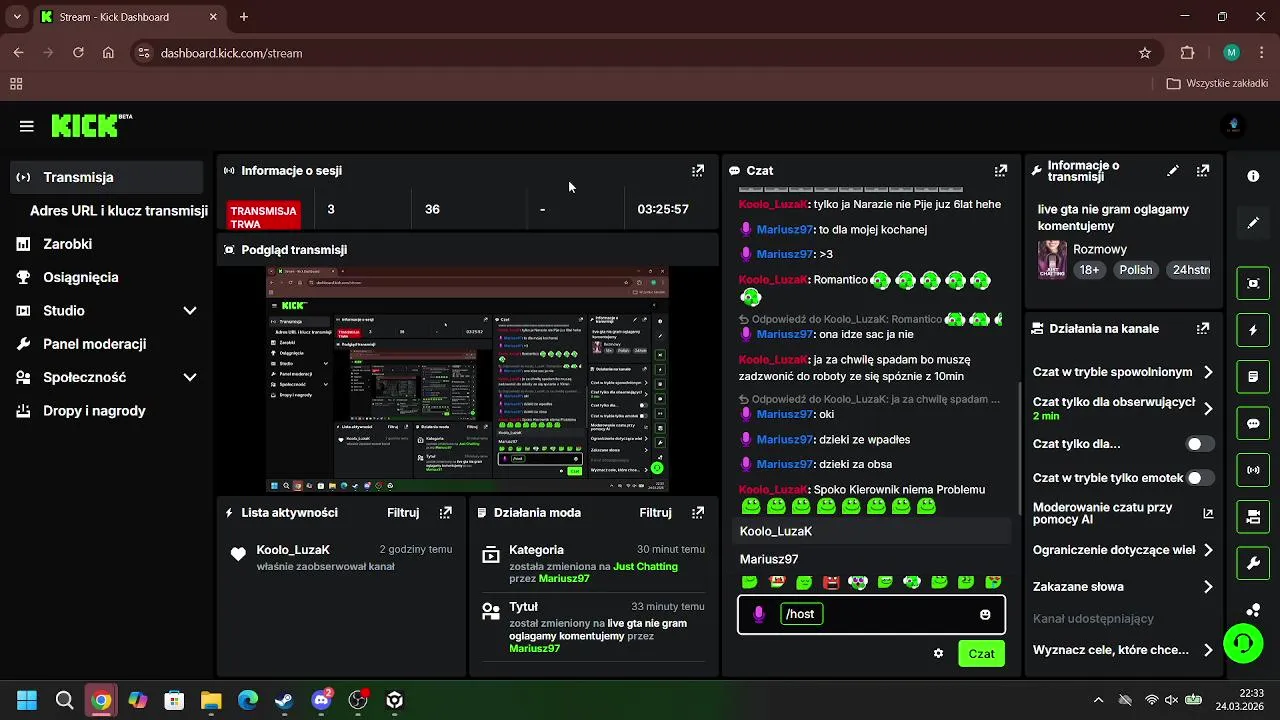Select Transmisja in the sidebar
This screenshot has width=1280, height=720.
coord(107,177)
